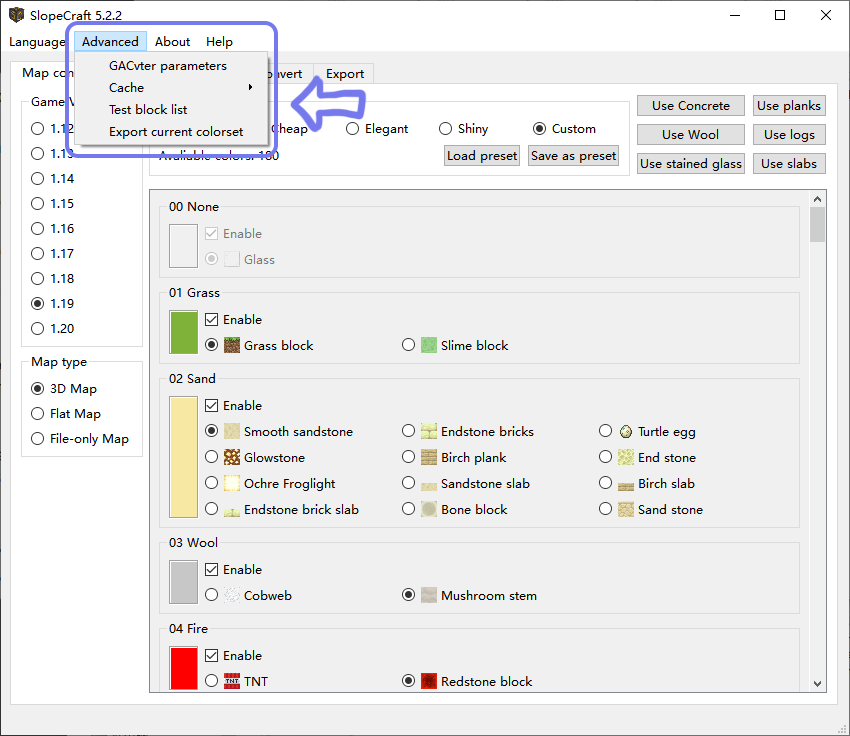Click the TNT block icon
850x736 pixels.
232,681
